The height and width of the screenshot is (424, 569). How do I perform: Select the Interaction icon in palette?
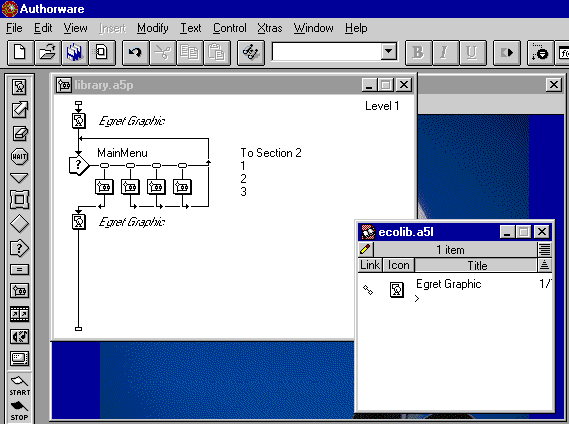coord(19,248)
